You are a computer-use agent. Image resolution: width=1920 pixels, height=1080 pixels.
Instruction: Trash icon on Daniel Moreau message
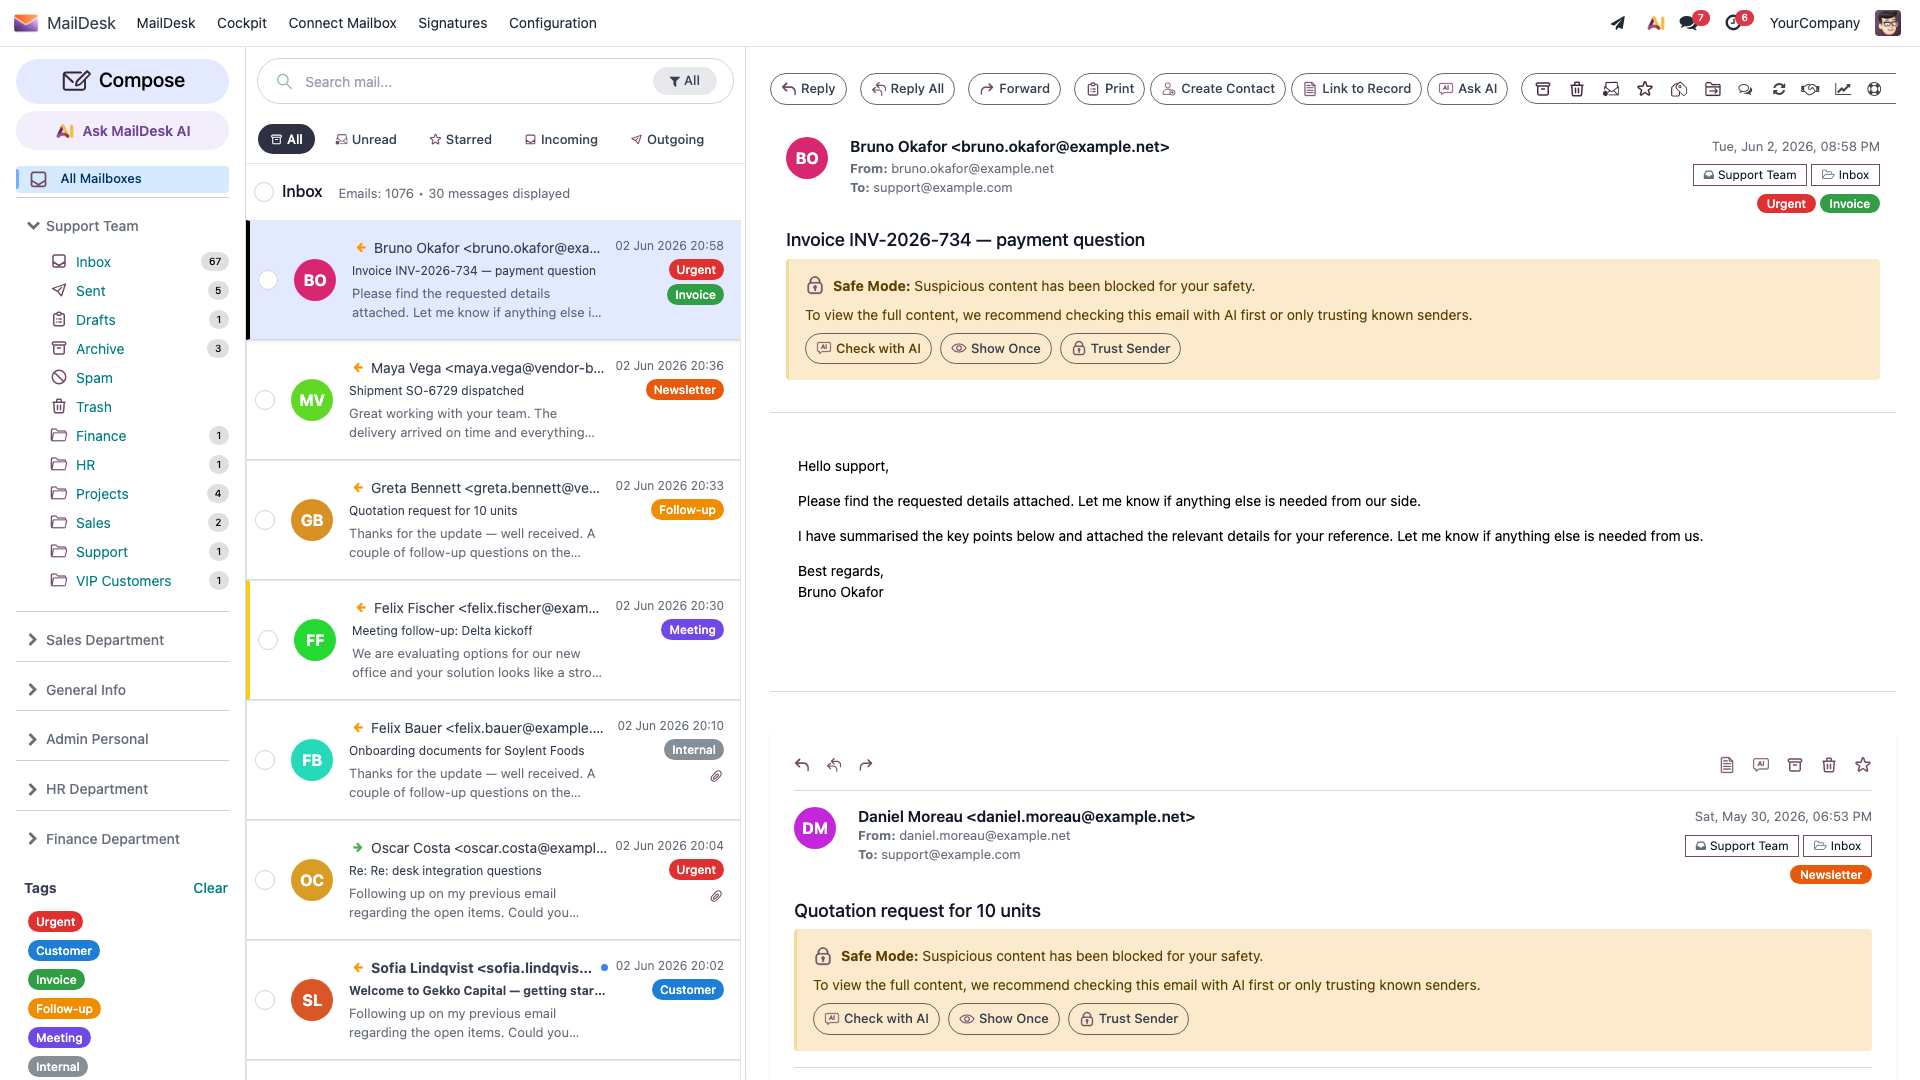point(1829,765)
